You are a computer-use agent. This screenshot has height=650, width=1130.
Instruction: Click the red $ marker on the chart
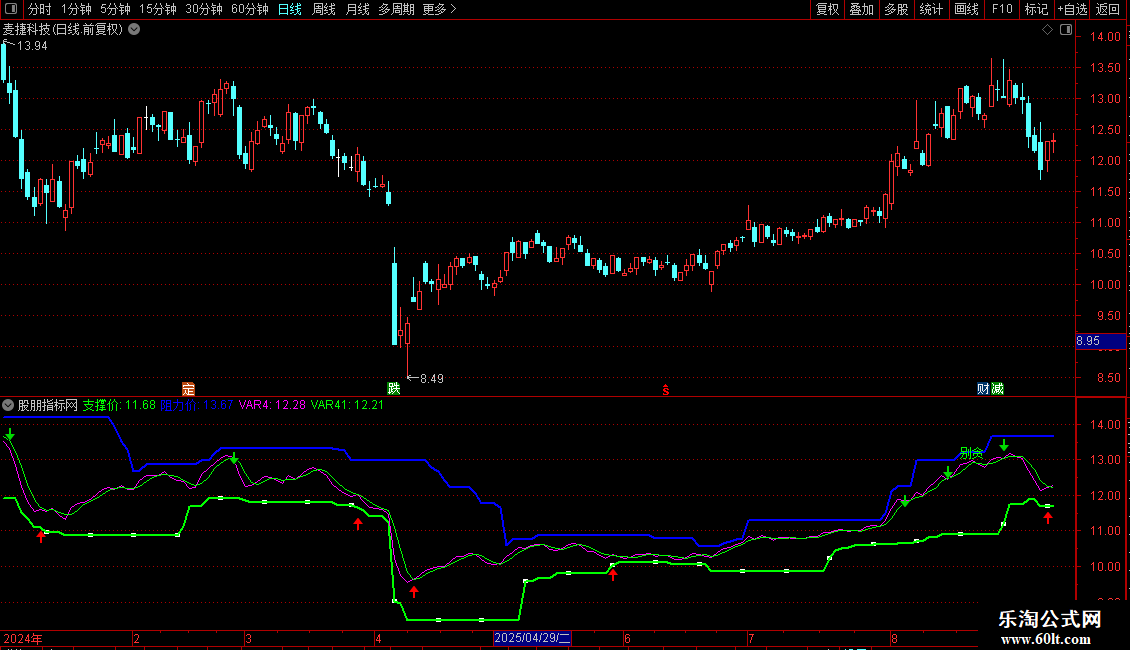tap(666, 390)
